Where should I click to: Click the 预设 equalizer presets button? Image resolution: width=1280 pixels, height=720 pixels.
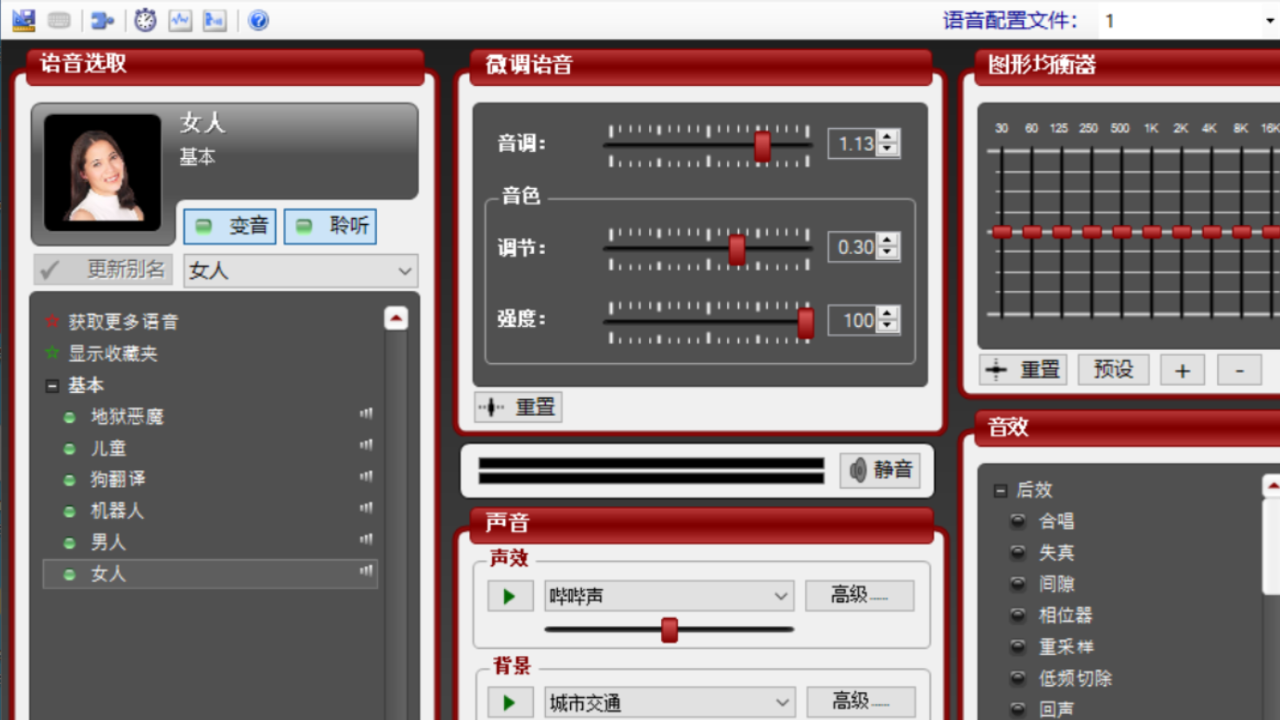[x=1113, y=369]
